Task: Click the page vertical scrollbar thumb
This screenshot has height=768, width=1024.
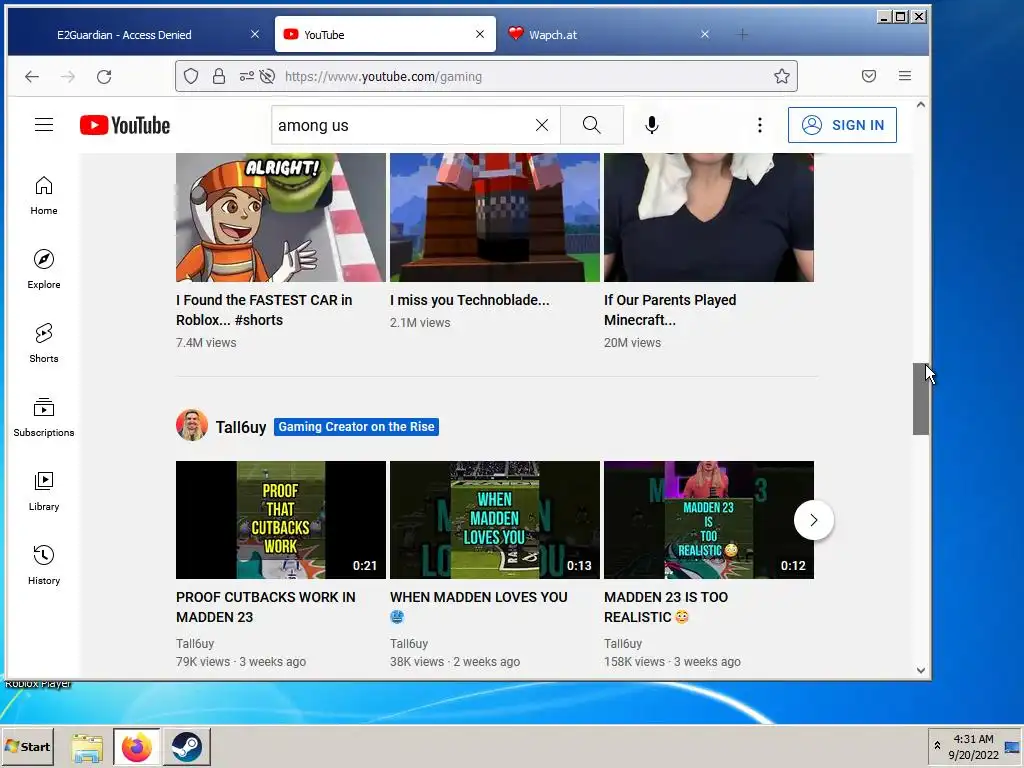Action: click(x=921, y=399)
